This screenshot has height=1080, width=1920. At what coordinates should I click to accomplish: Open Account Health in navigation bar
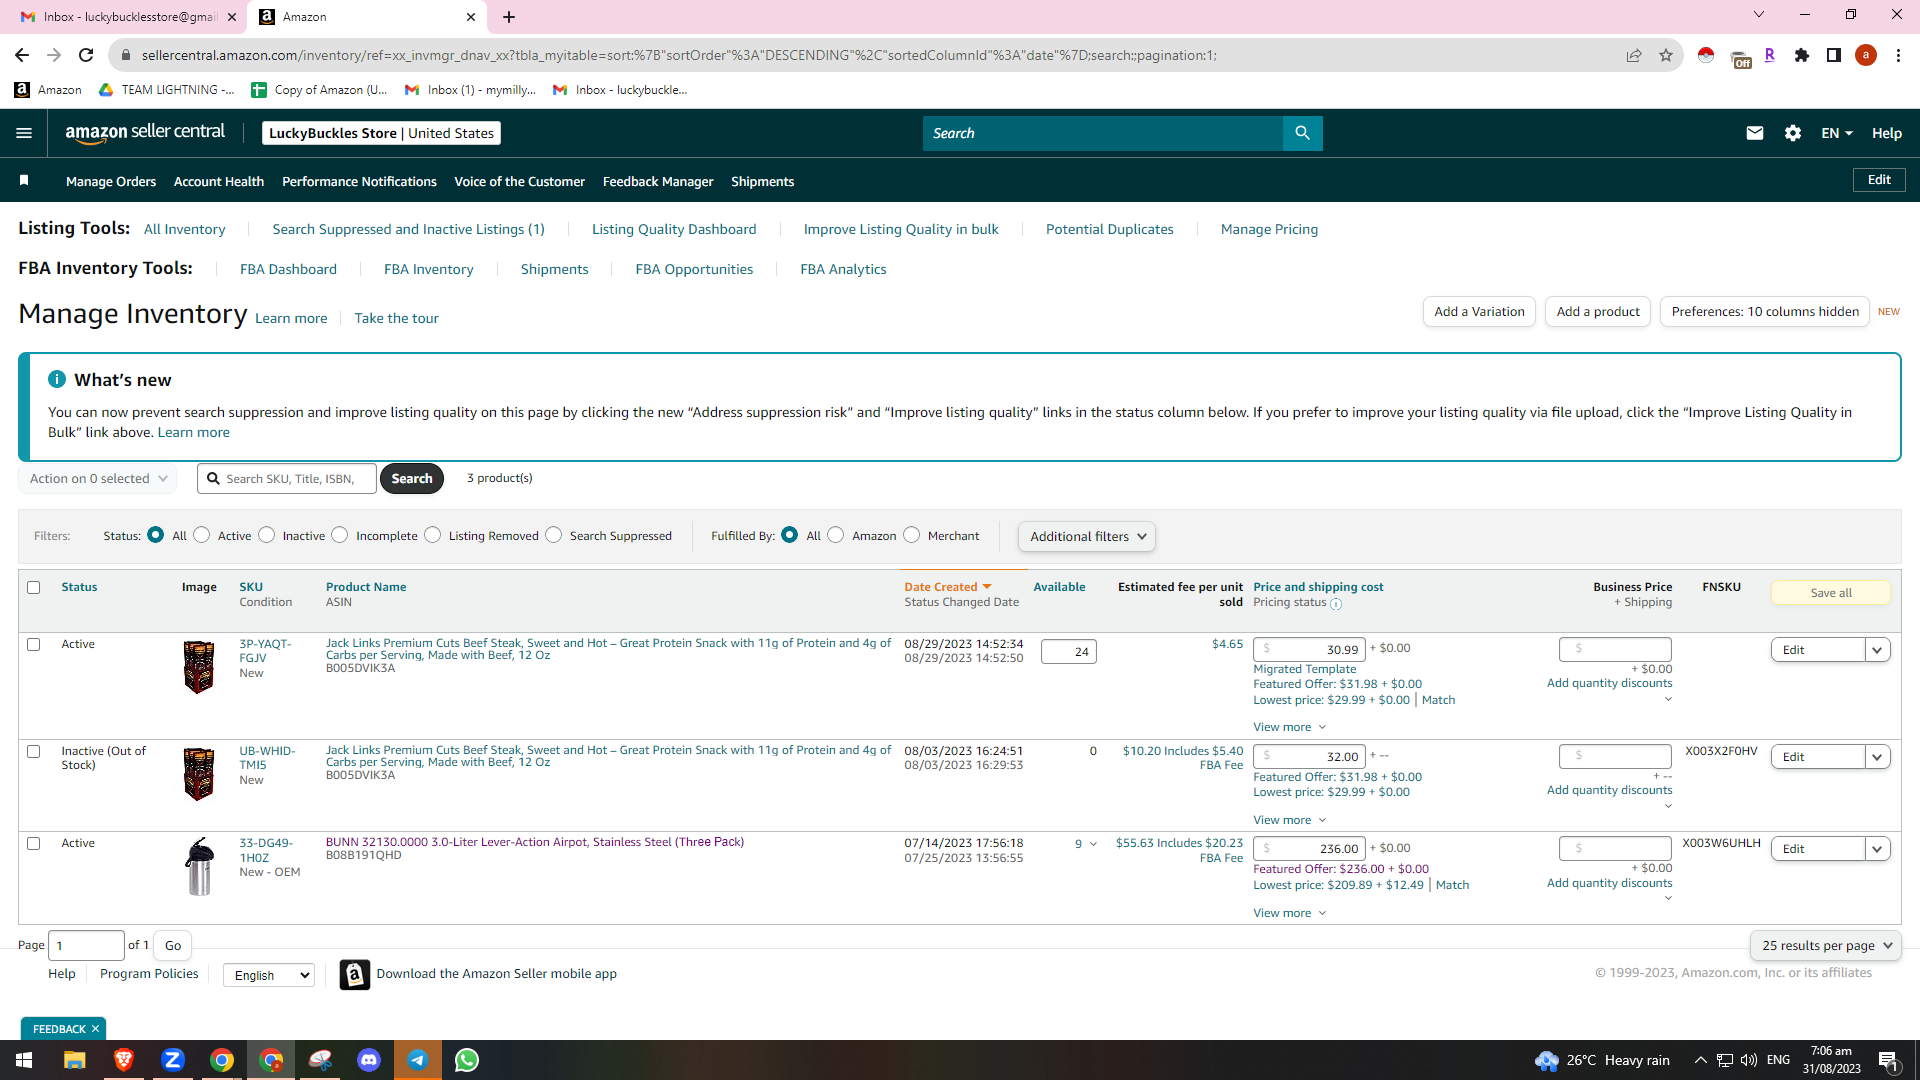[219, 181]
